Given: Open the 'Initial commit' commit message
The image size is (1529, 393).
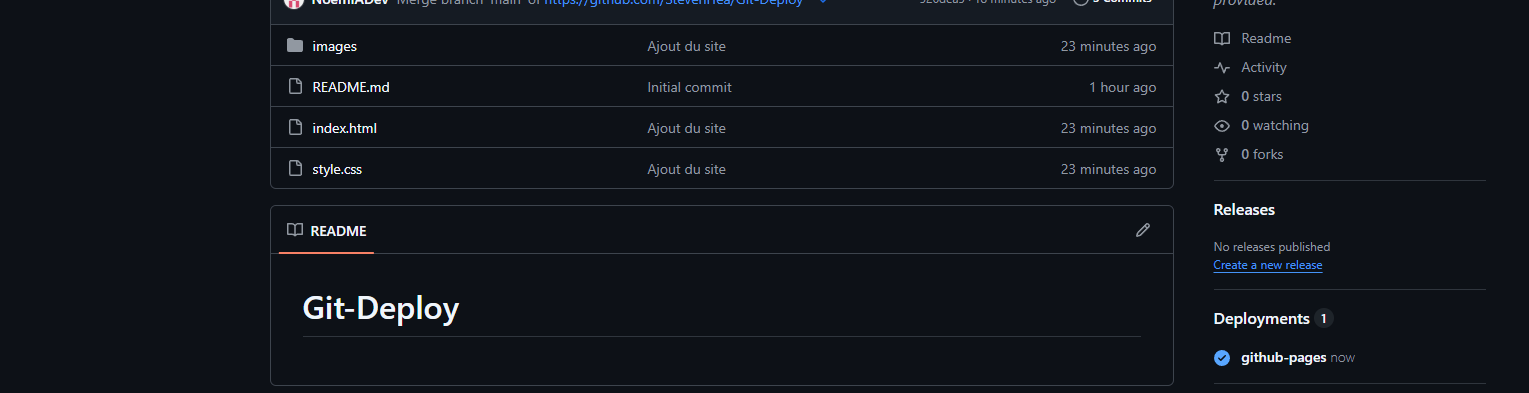Looking at the screenshot, I should coord(689,87).
